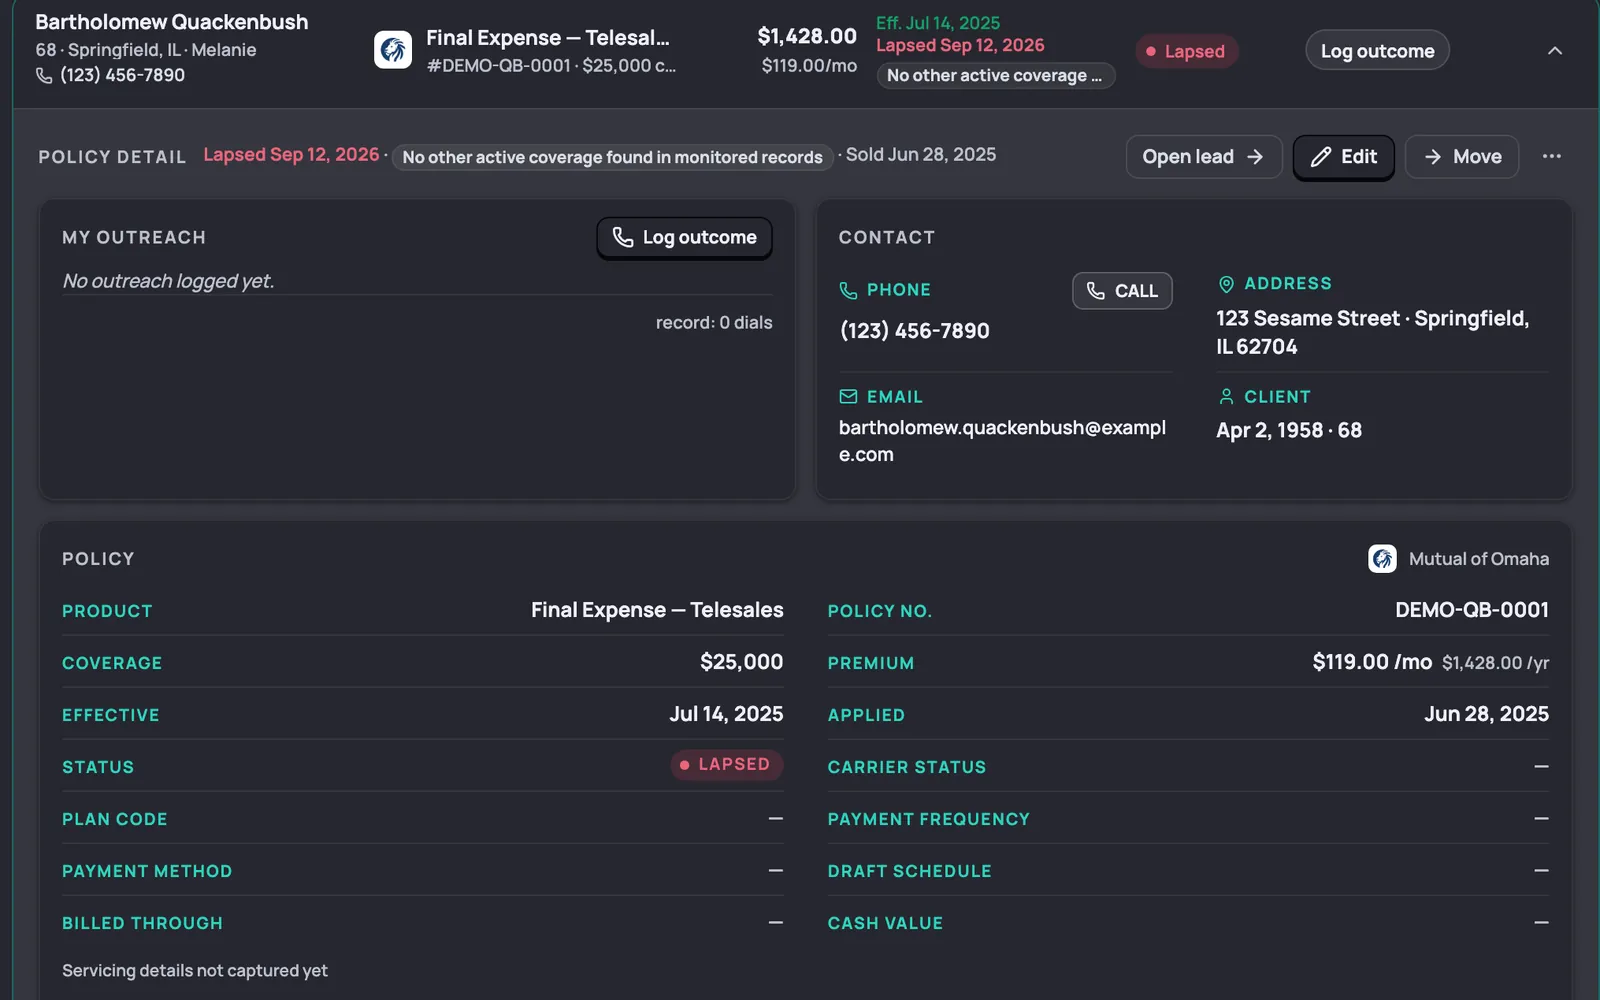This screenshot has height=1000, width=1600.
Task: Click Mutual of Omaha carrier name
Action: pos(1478,559)
